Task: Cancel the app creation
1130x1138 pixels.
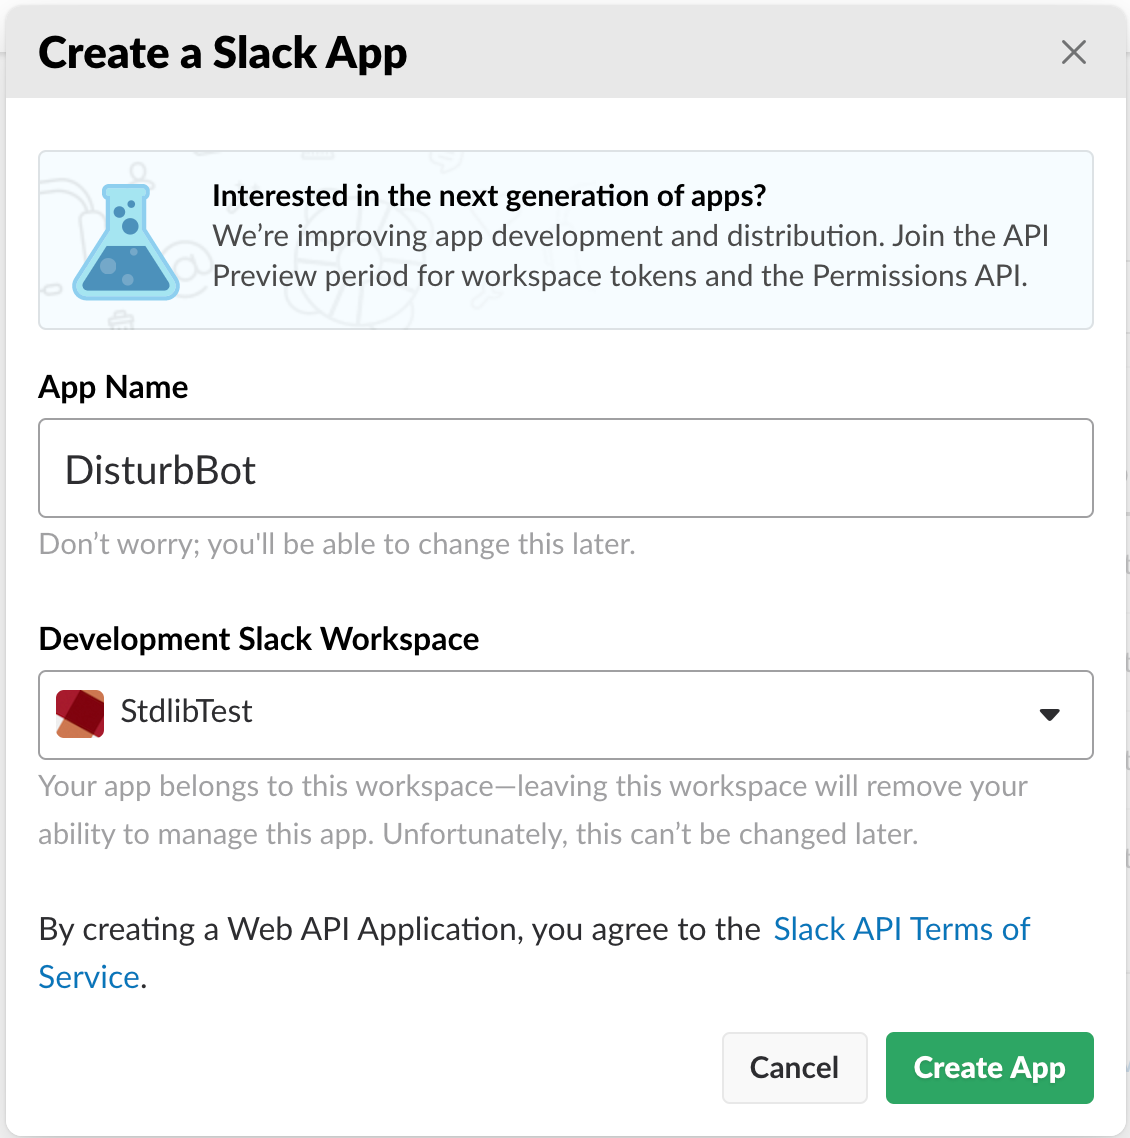Action: pyautogui.click(x=794, y=1067)
